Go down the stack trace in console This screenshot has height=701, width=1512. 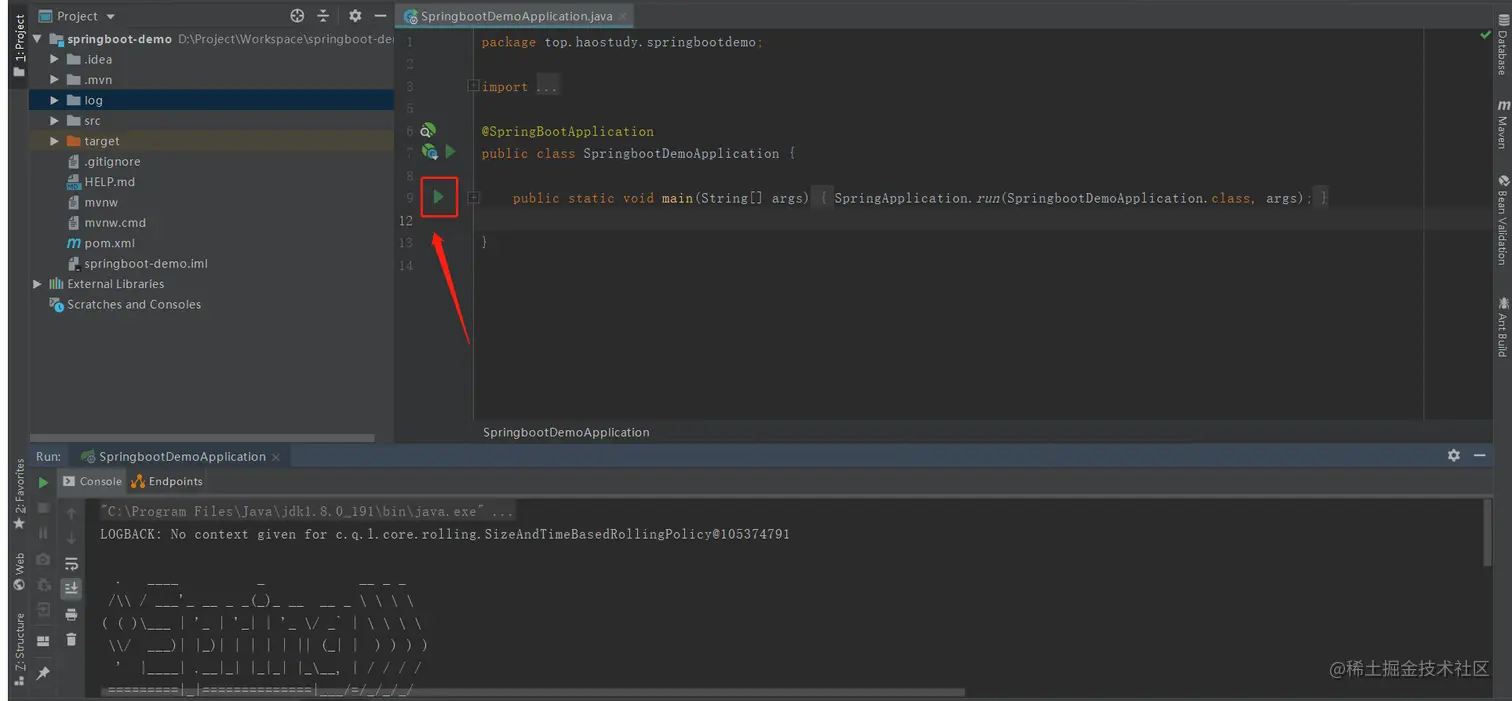[71, 538]
